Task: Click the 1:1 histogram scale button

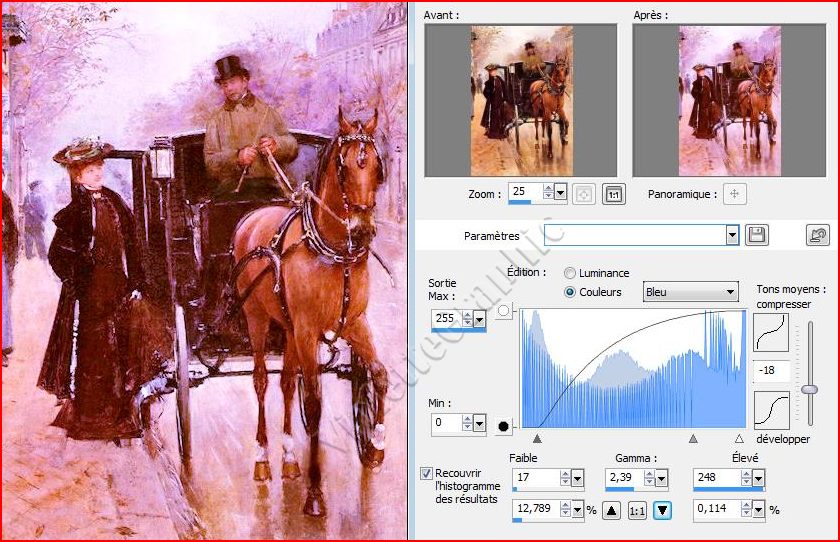Action: click(x=637, y=511)
